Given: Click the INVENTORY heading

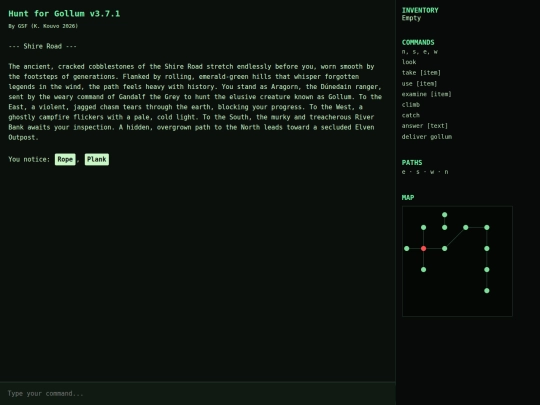Looking at the screenshot, I should pyautogui.click(x=420, y=10).
